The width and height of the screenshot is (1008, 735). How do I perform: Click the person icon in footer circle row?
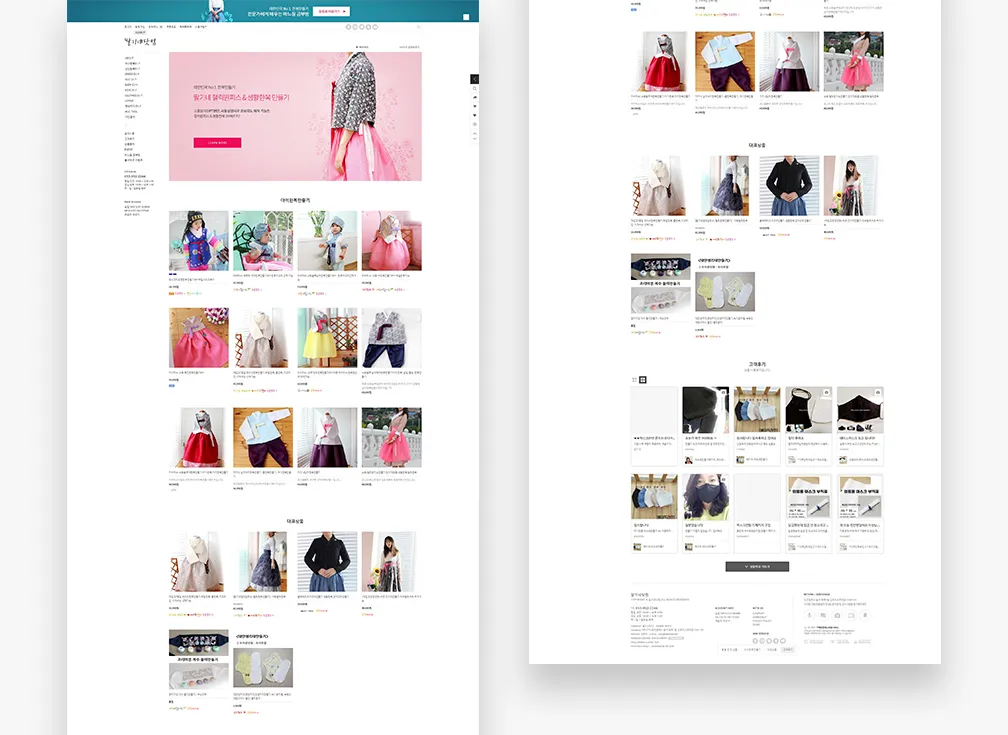(x=865, y=615)
